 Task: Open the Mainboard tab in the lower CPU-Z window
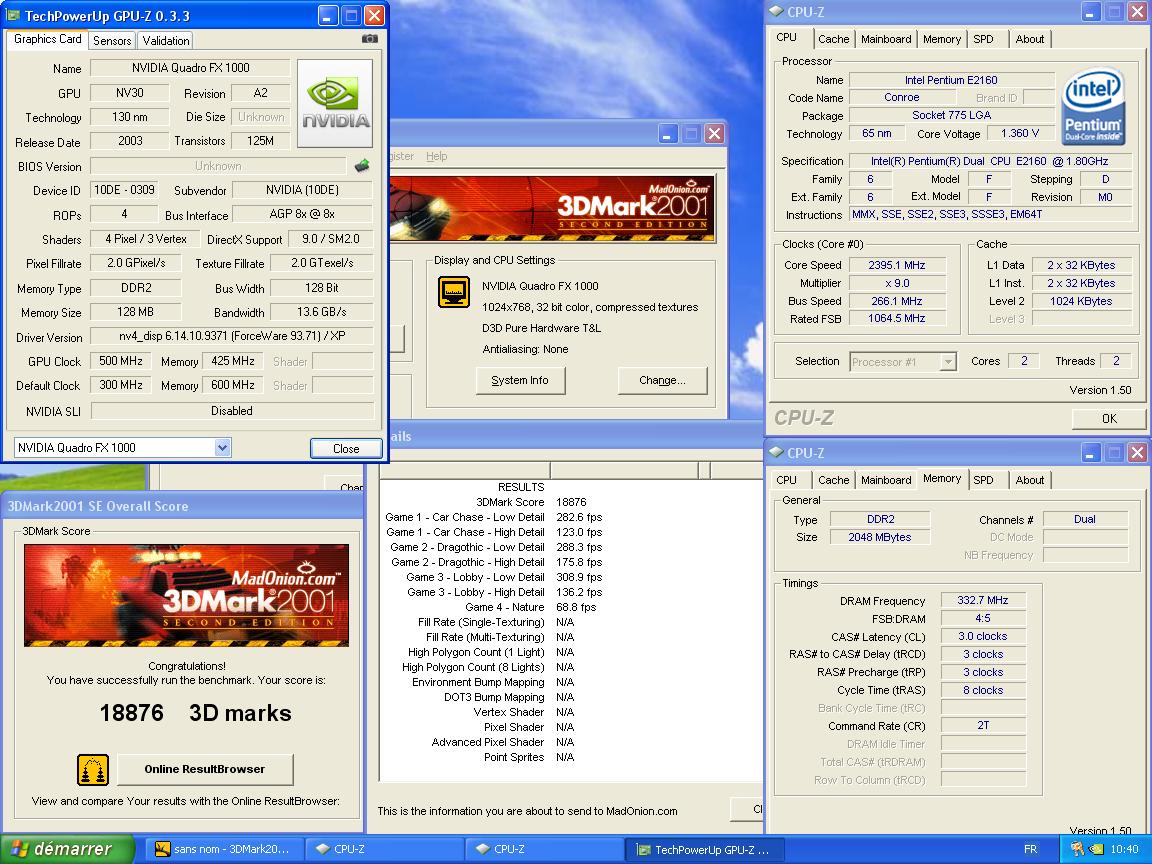[x=886, y=480]
